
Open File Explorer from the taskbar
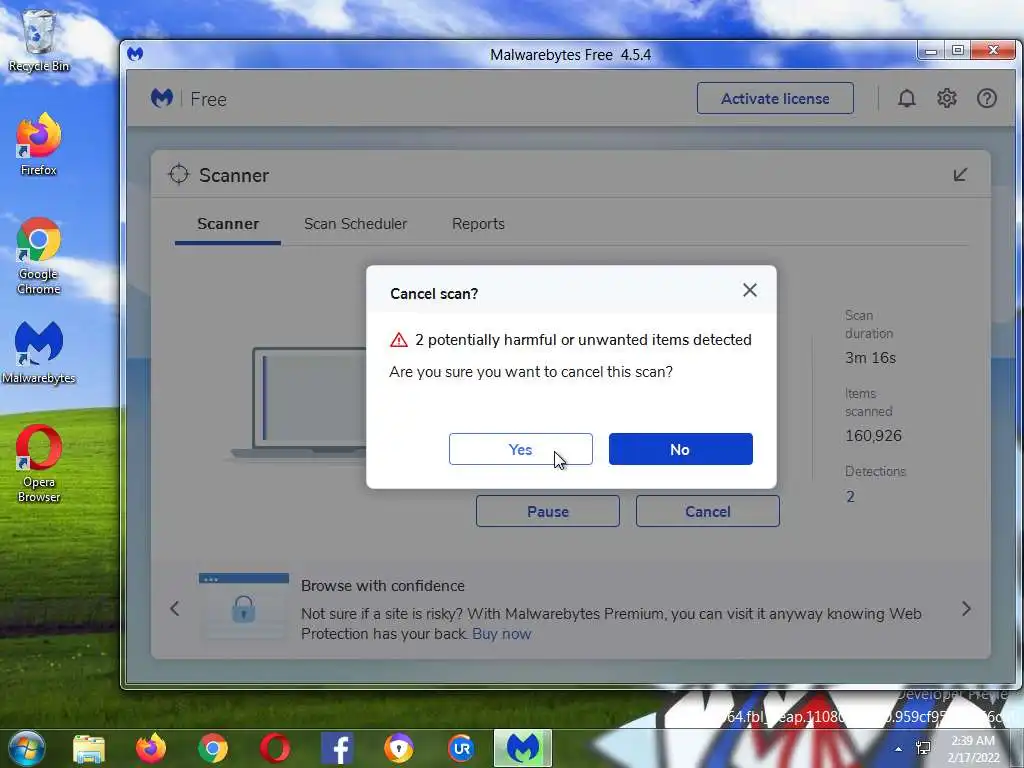tap(89, 748)
